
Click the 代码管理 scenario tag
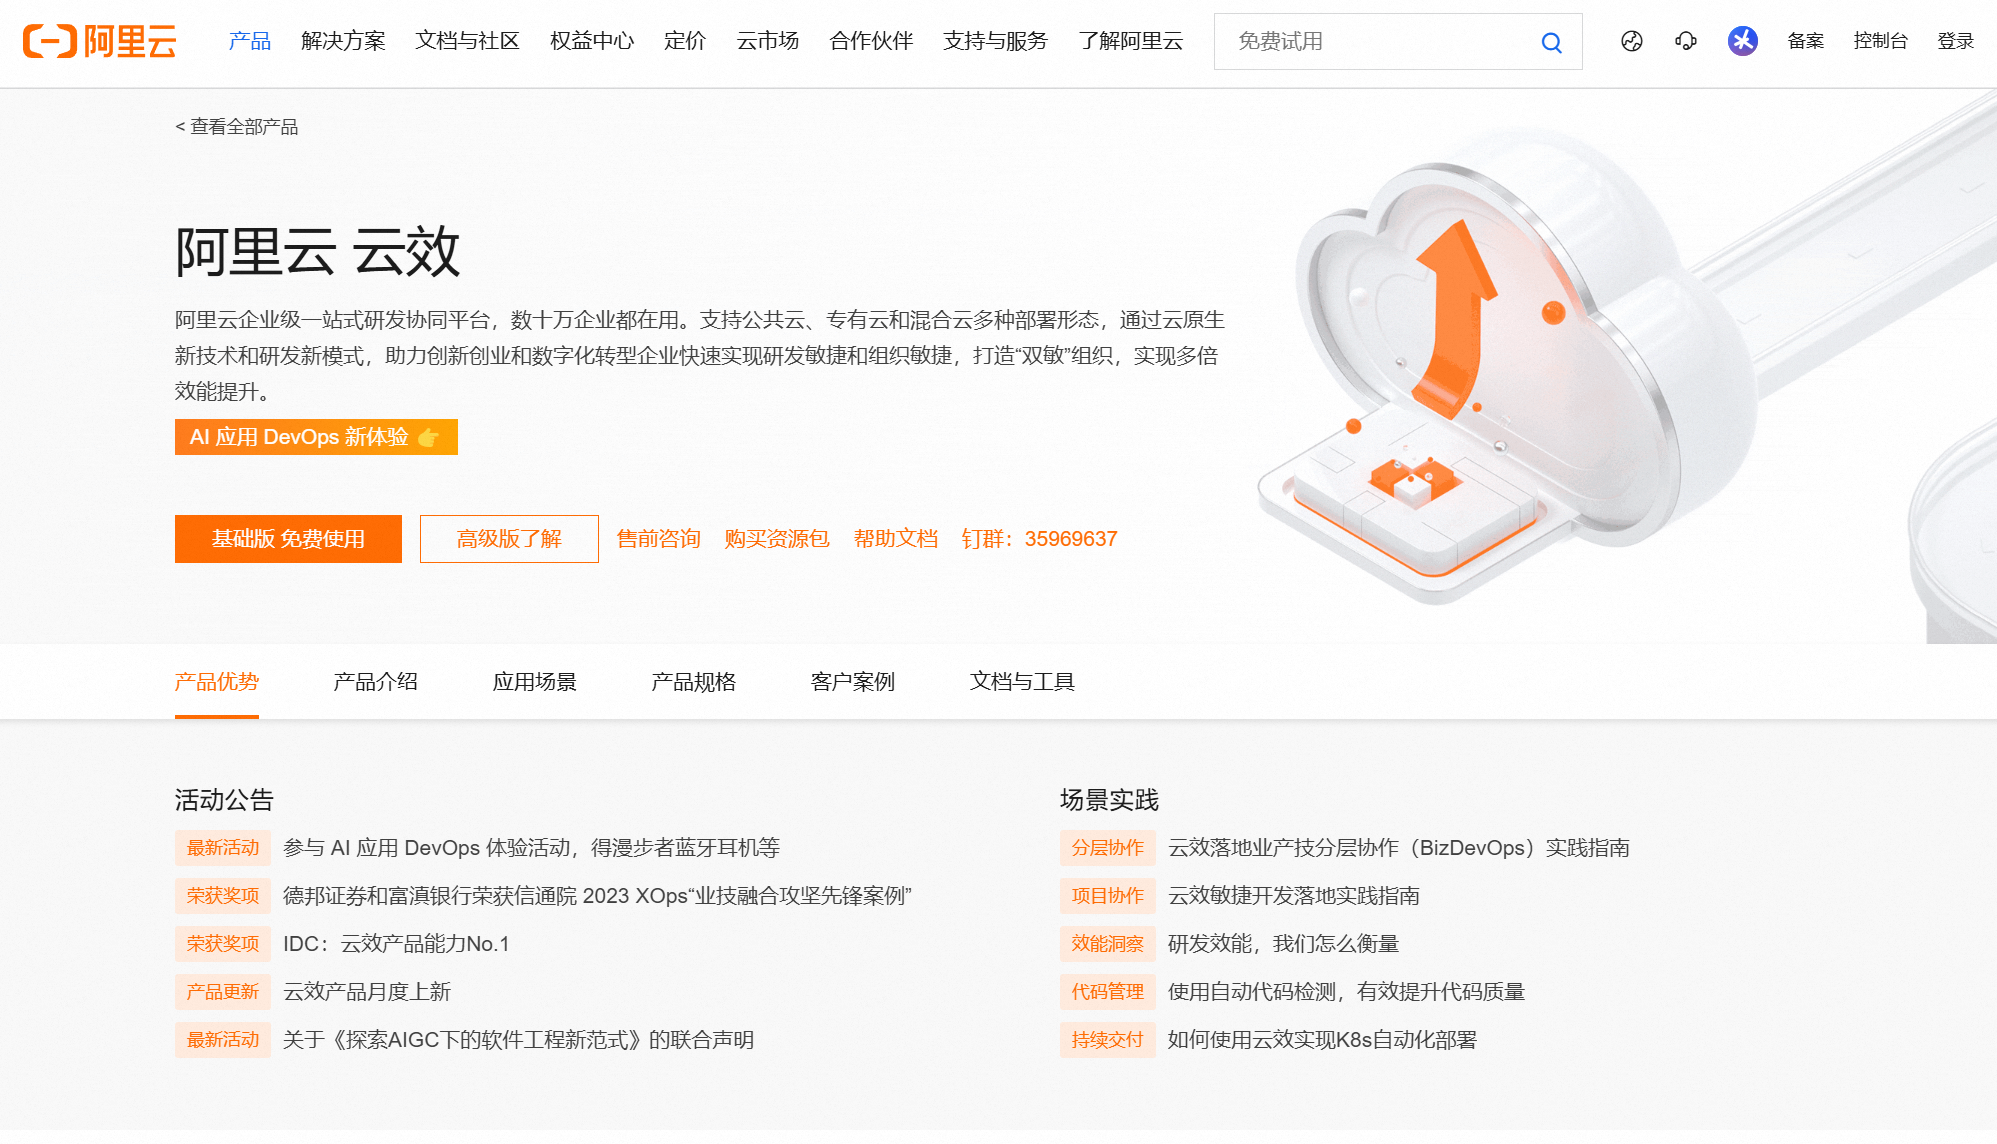[x=1107, y=992]
